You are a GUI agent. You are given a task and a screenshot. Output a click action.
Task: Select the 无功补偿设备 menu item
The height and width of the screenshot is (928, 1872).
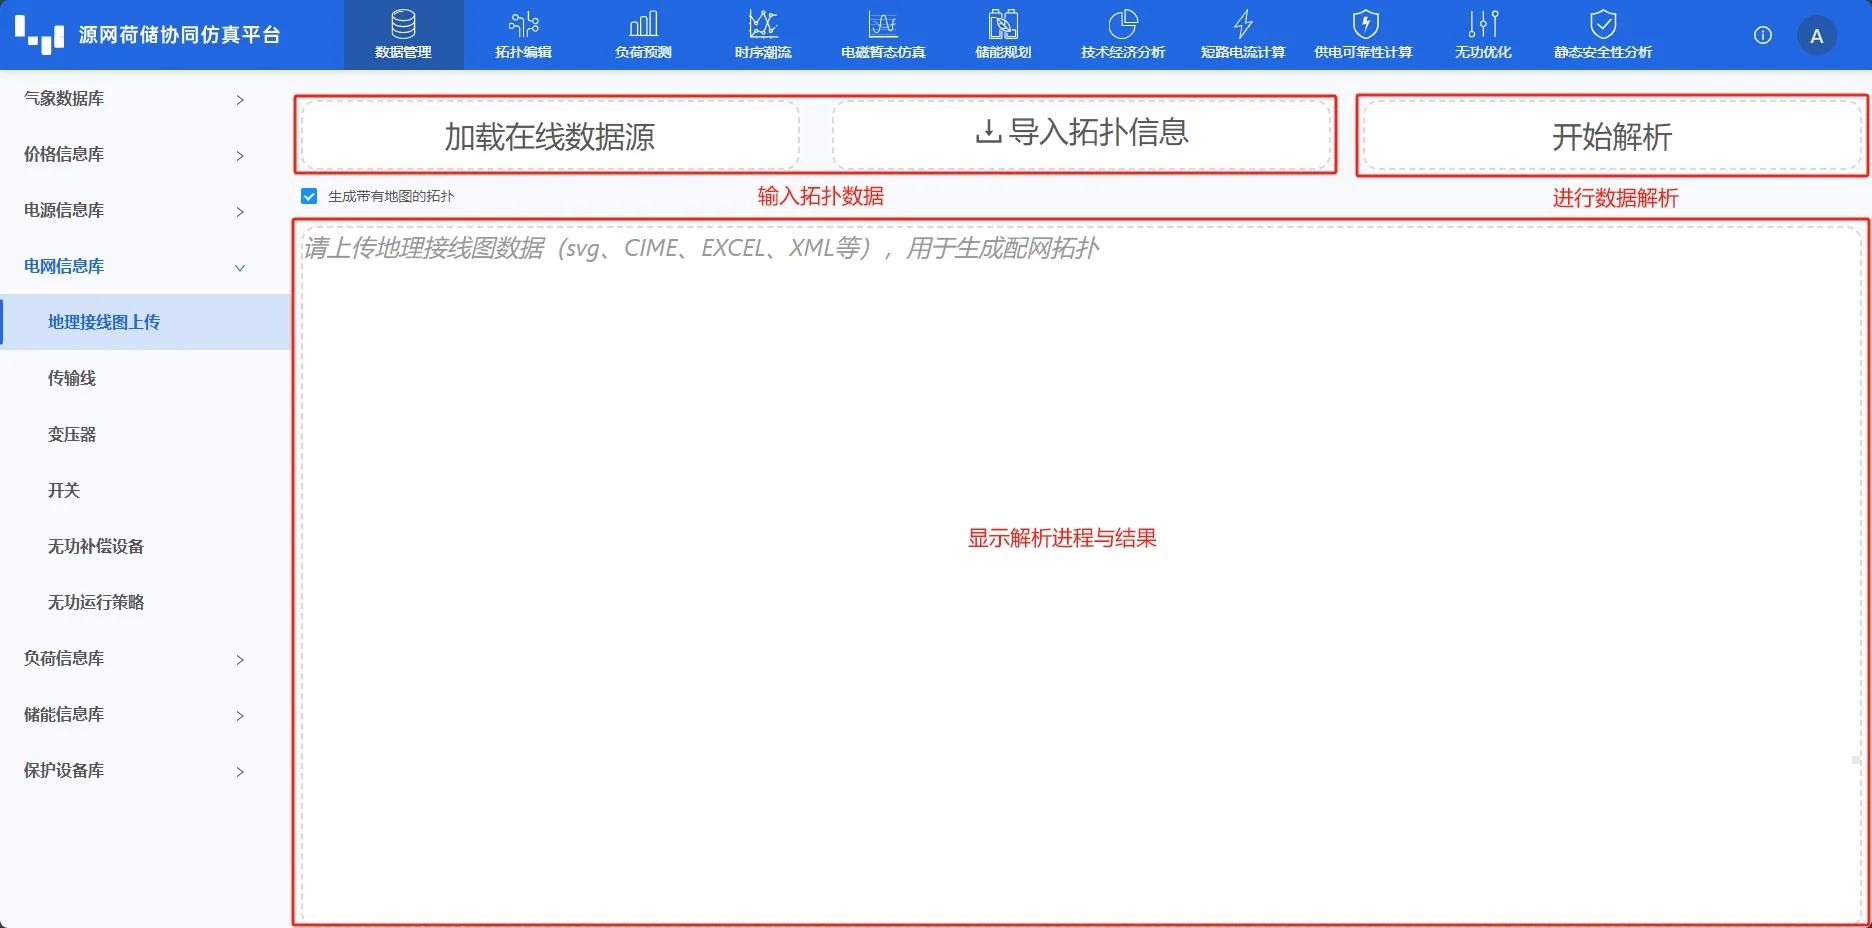[x=146, y=546]
